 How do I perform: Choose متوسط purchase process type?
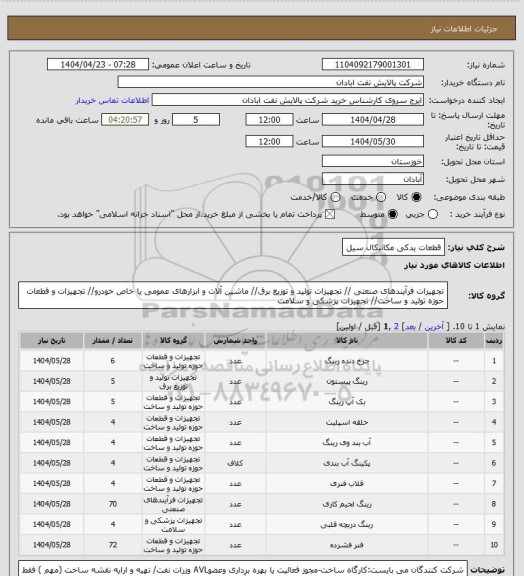[x=392, y=214]
